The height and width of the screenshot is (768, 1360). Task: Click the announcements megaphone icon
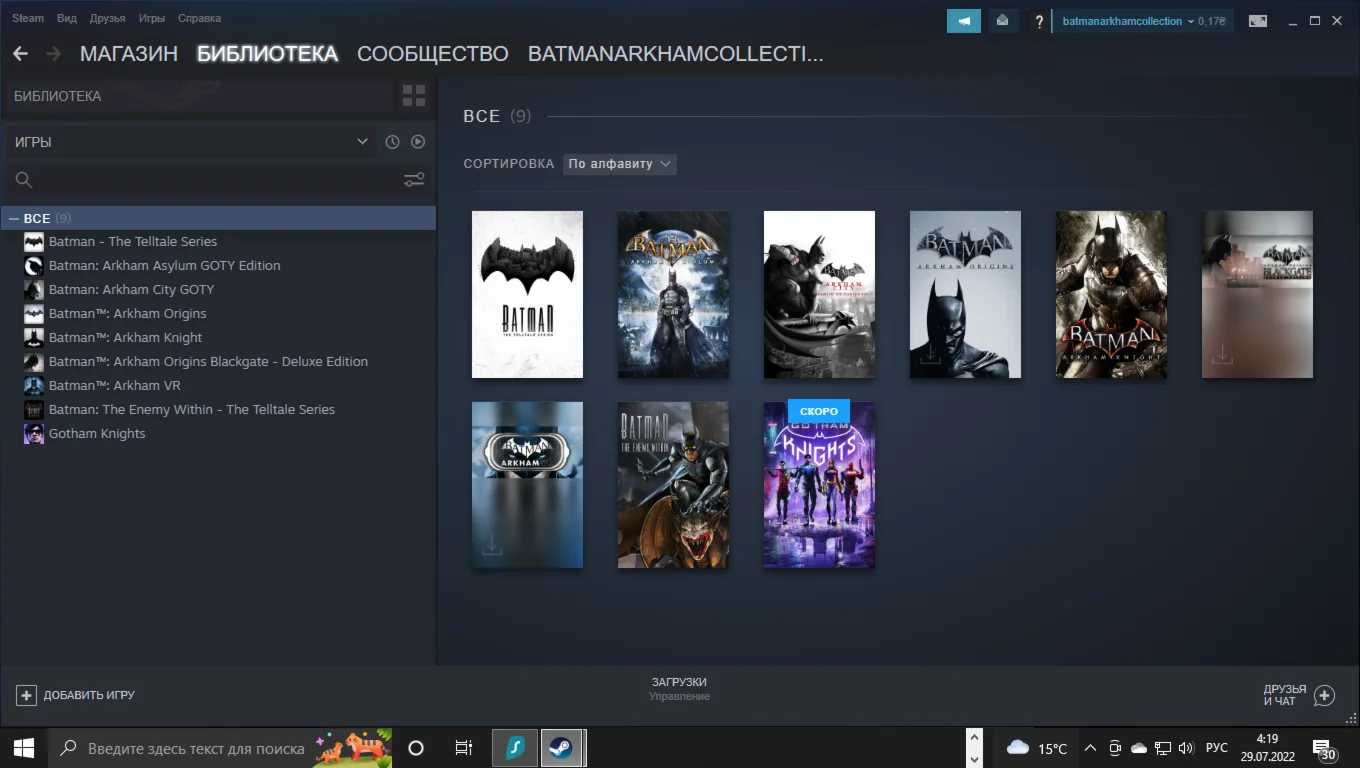click(x=963, y=21)
